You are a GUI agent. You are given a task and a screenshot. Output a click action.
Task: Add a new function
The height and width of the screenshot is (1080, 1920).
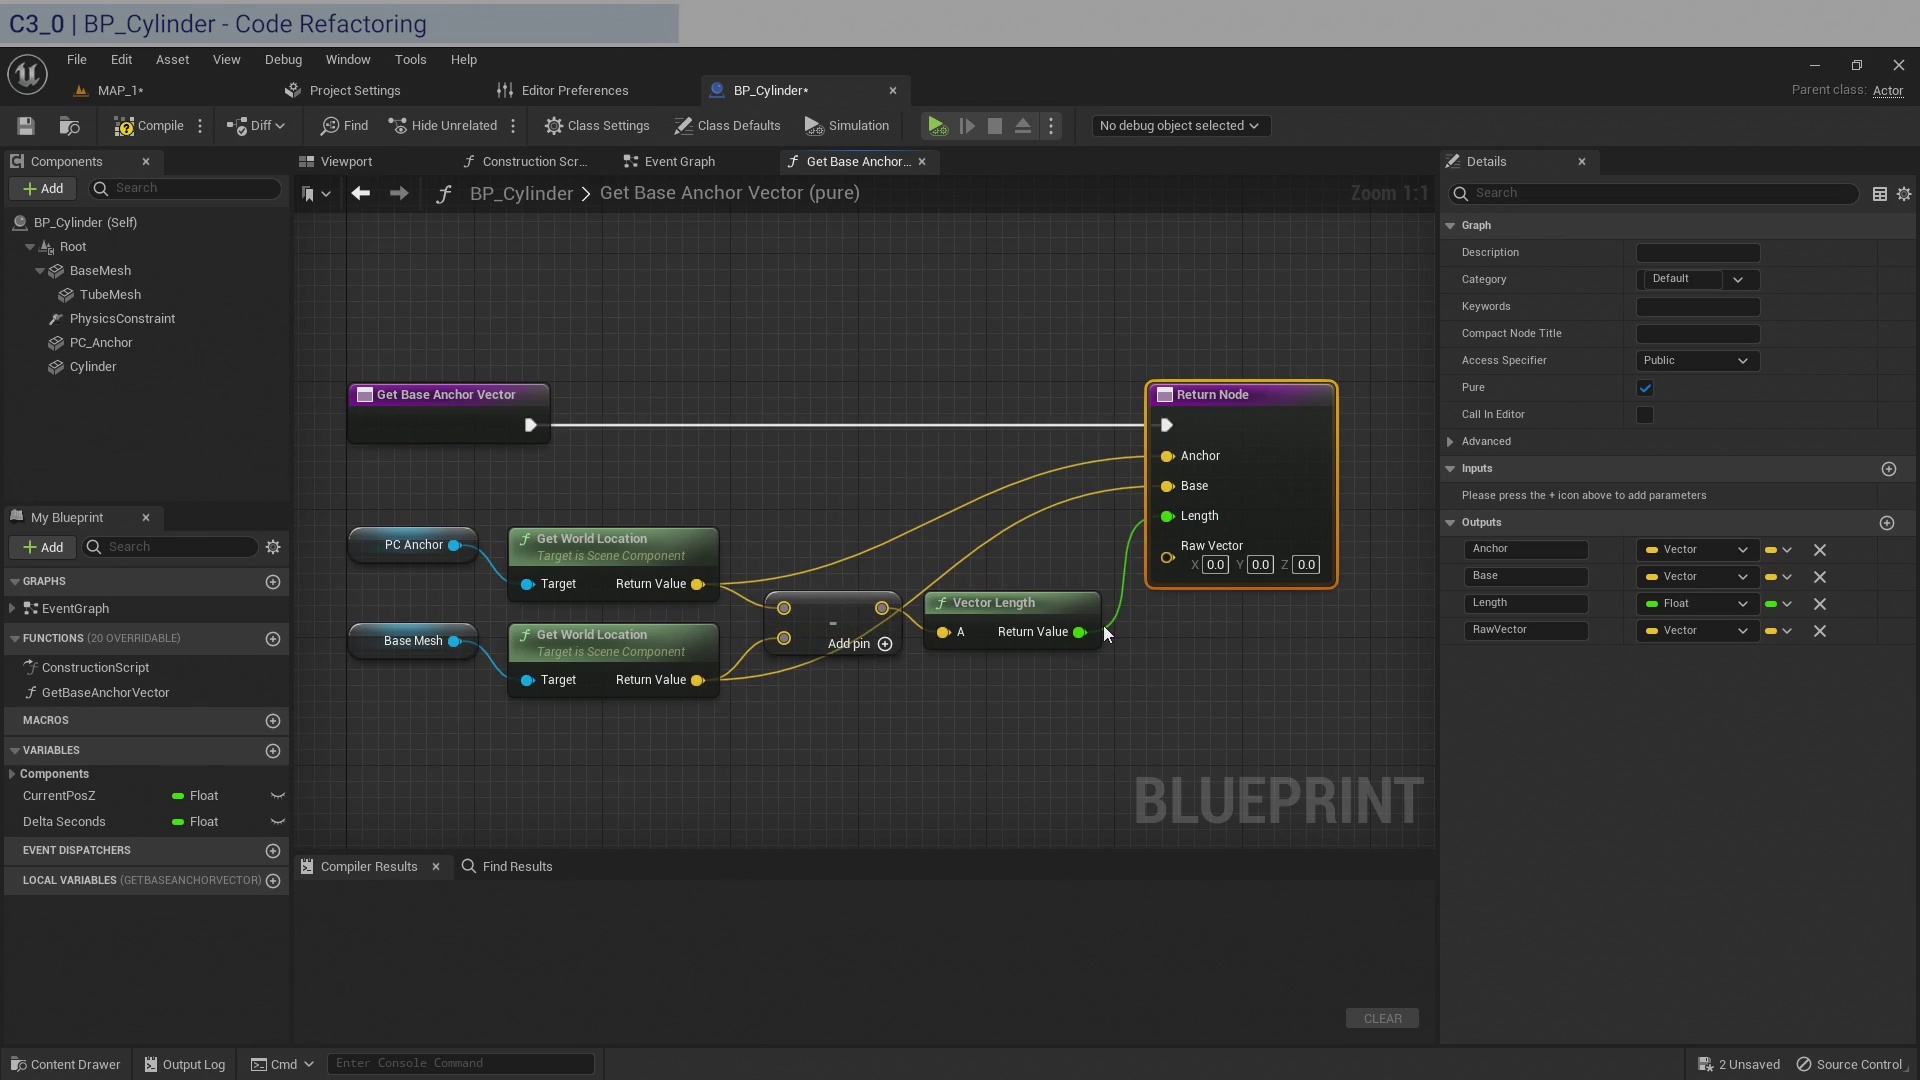[x=273, y=639]
